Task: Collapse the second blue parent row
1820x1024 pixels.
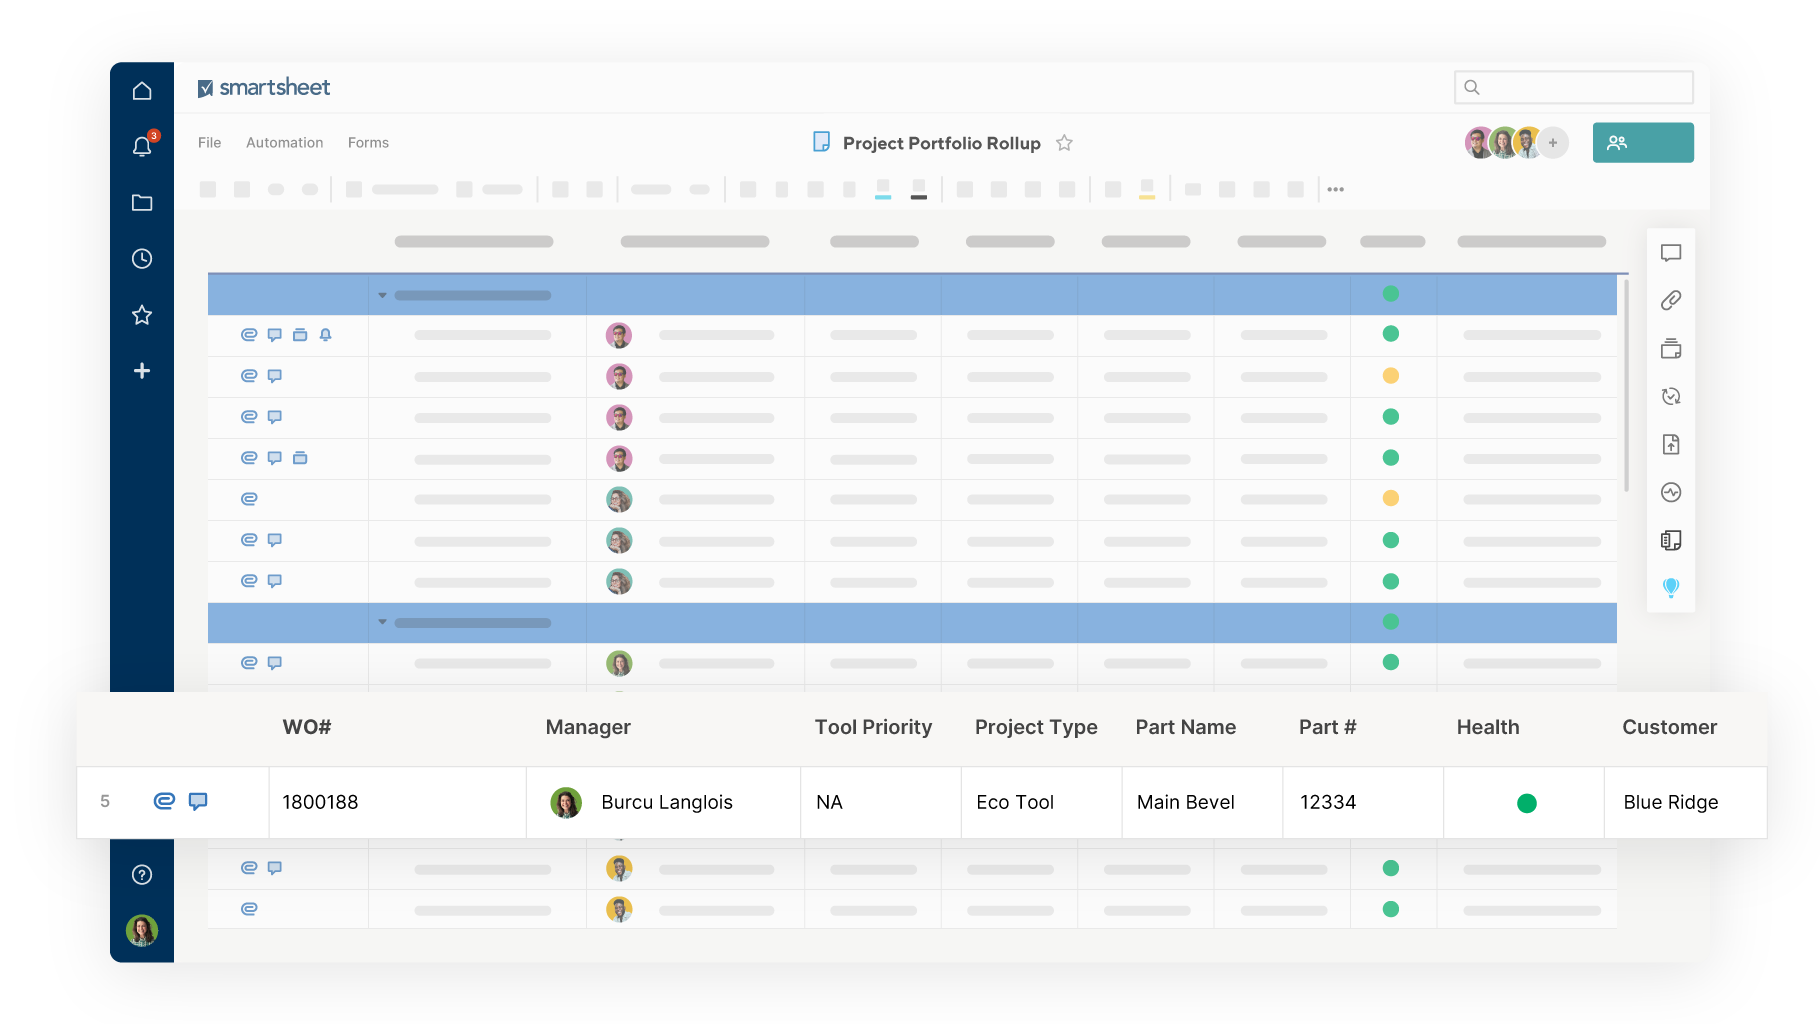Action: (382, 622)
